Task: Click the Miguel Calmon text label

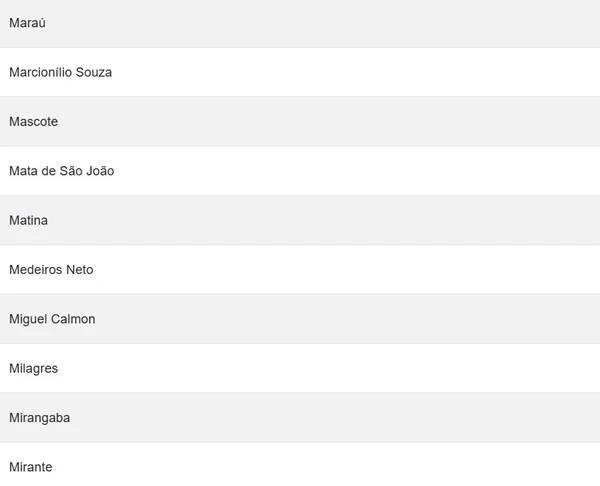Action: tap(52, 319)
